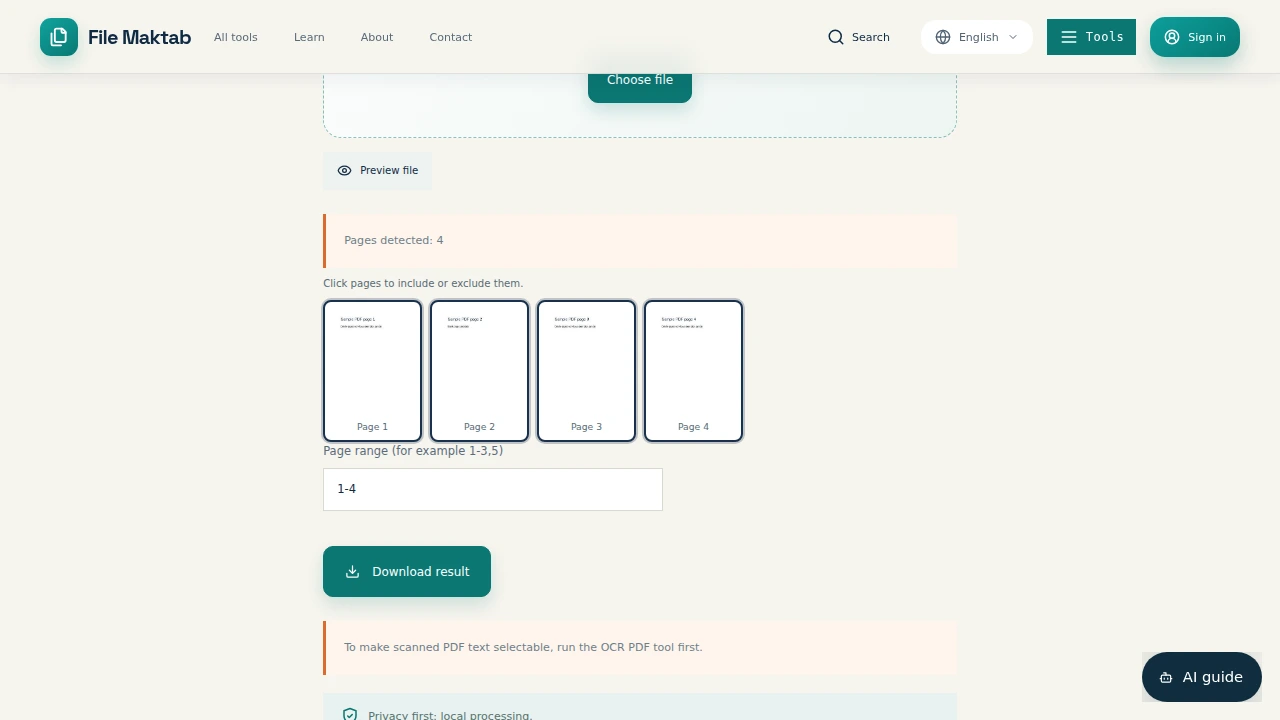This screenshot has width=1280, height=720.
Task: Click the Pages detected: 4 notice
Action: coord(640,241)
